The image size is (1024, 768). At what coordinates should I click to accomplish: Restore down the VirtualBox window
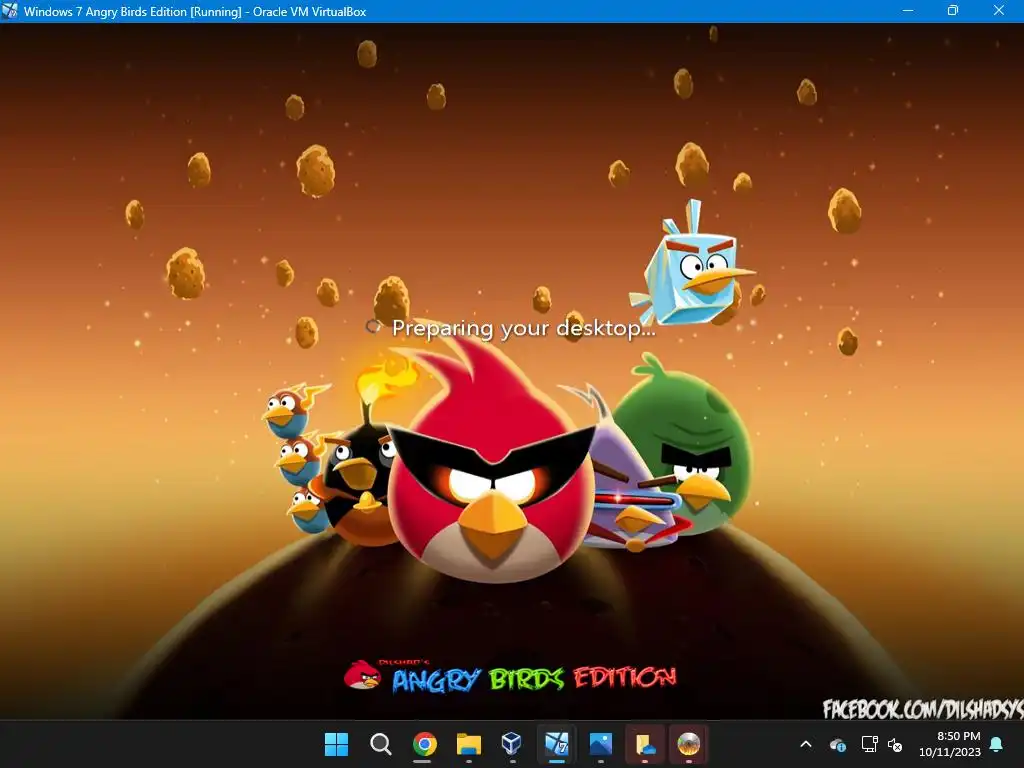pyautogui.click(x=953, y=11)
